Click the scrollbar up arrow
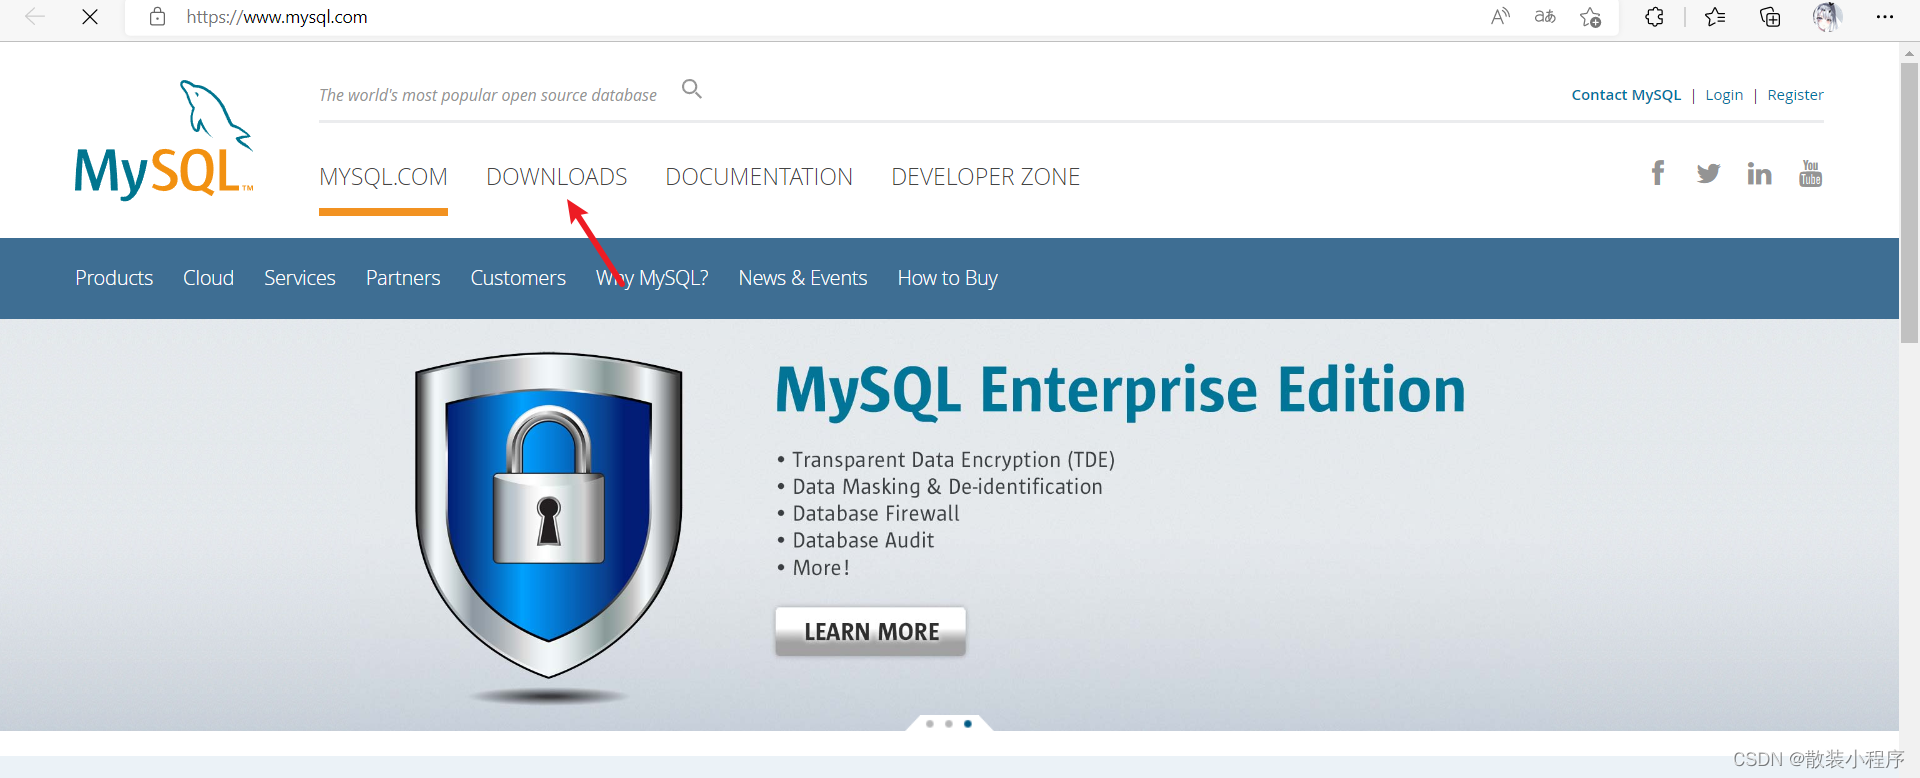 coord(1909,52)
